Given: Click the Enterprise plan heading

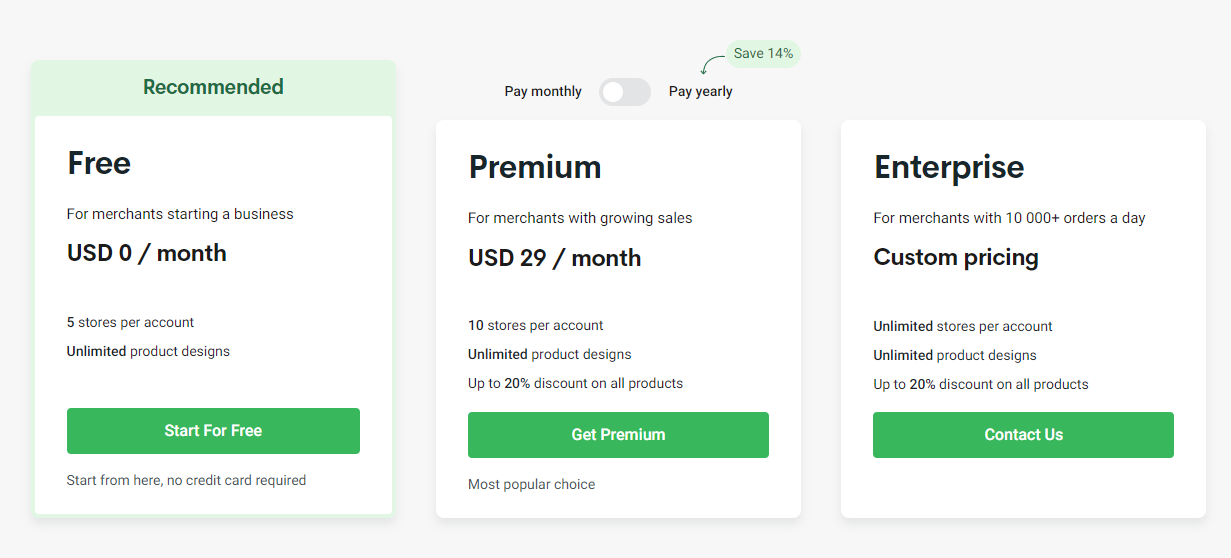Looking at the screenshot, I should 949,167.
